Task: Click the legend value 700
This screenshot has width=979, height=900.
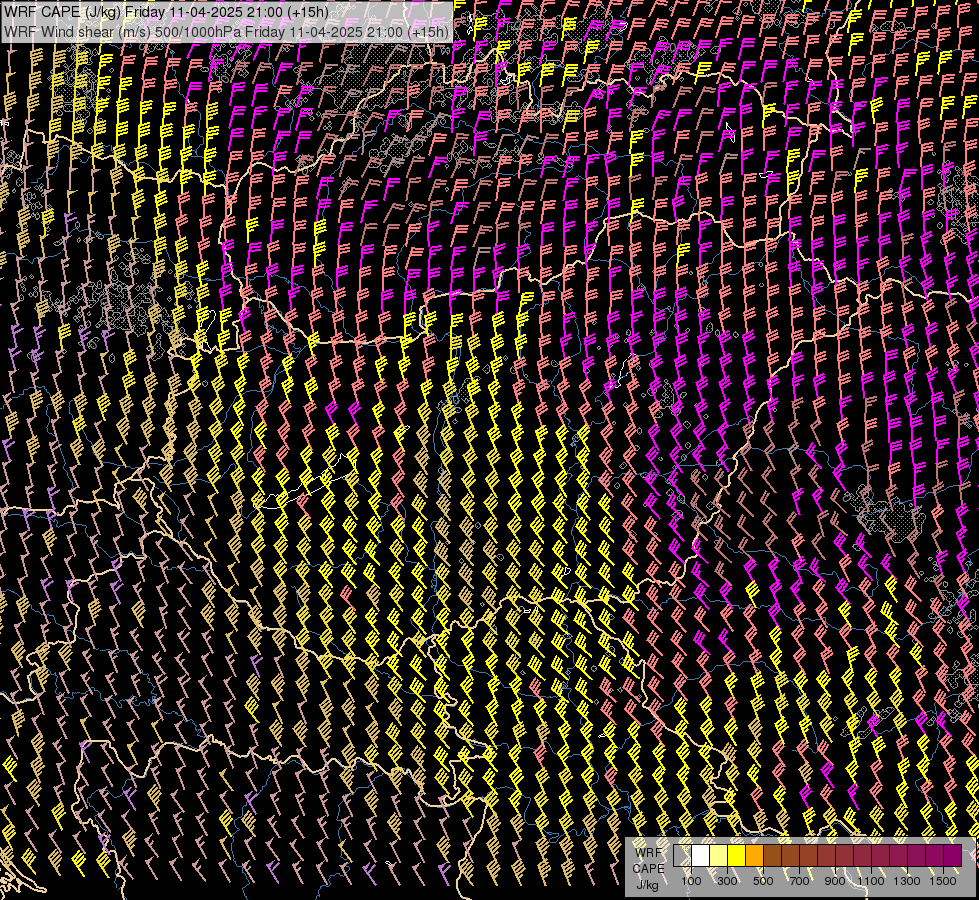Action: pyautogui.click(x=799, y=881)
